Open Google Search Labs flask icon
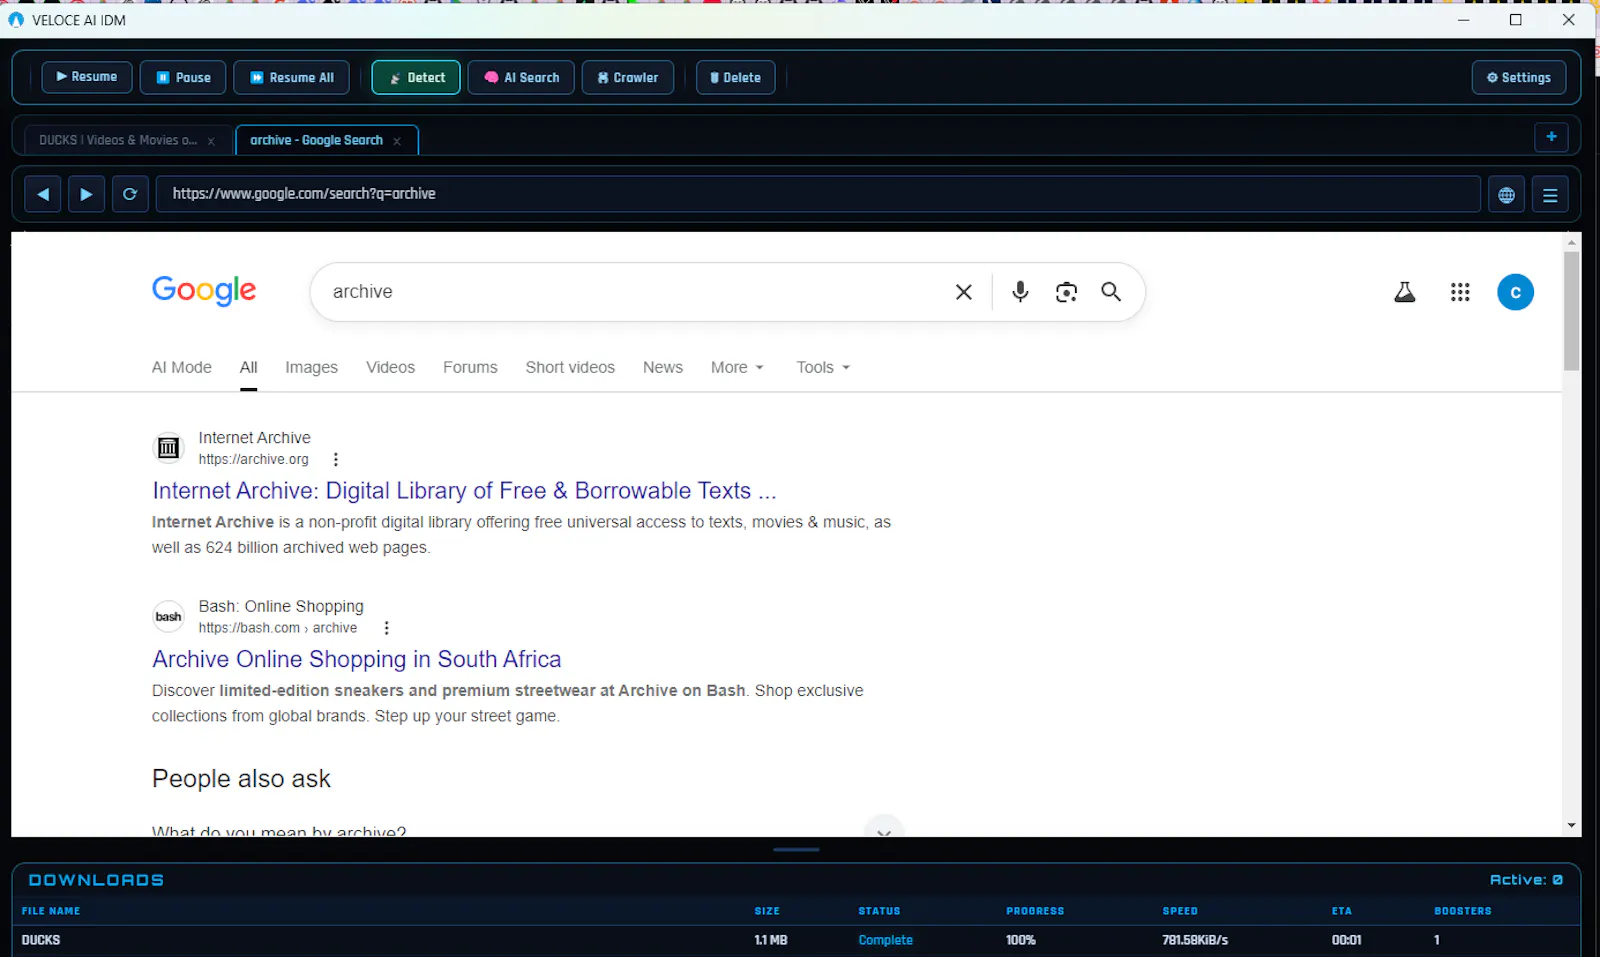 coord(1405,292)
